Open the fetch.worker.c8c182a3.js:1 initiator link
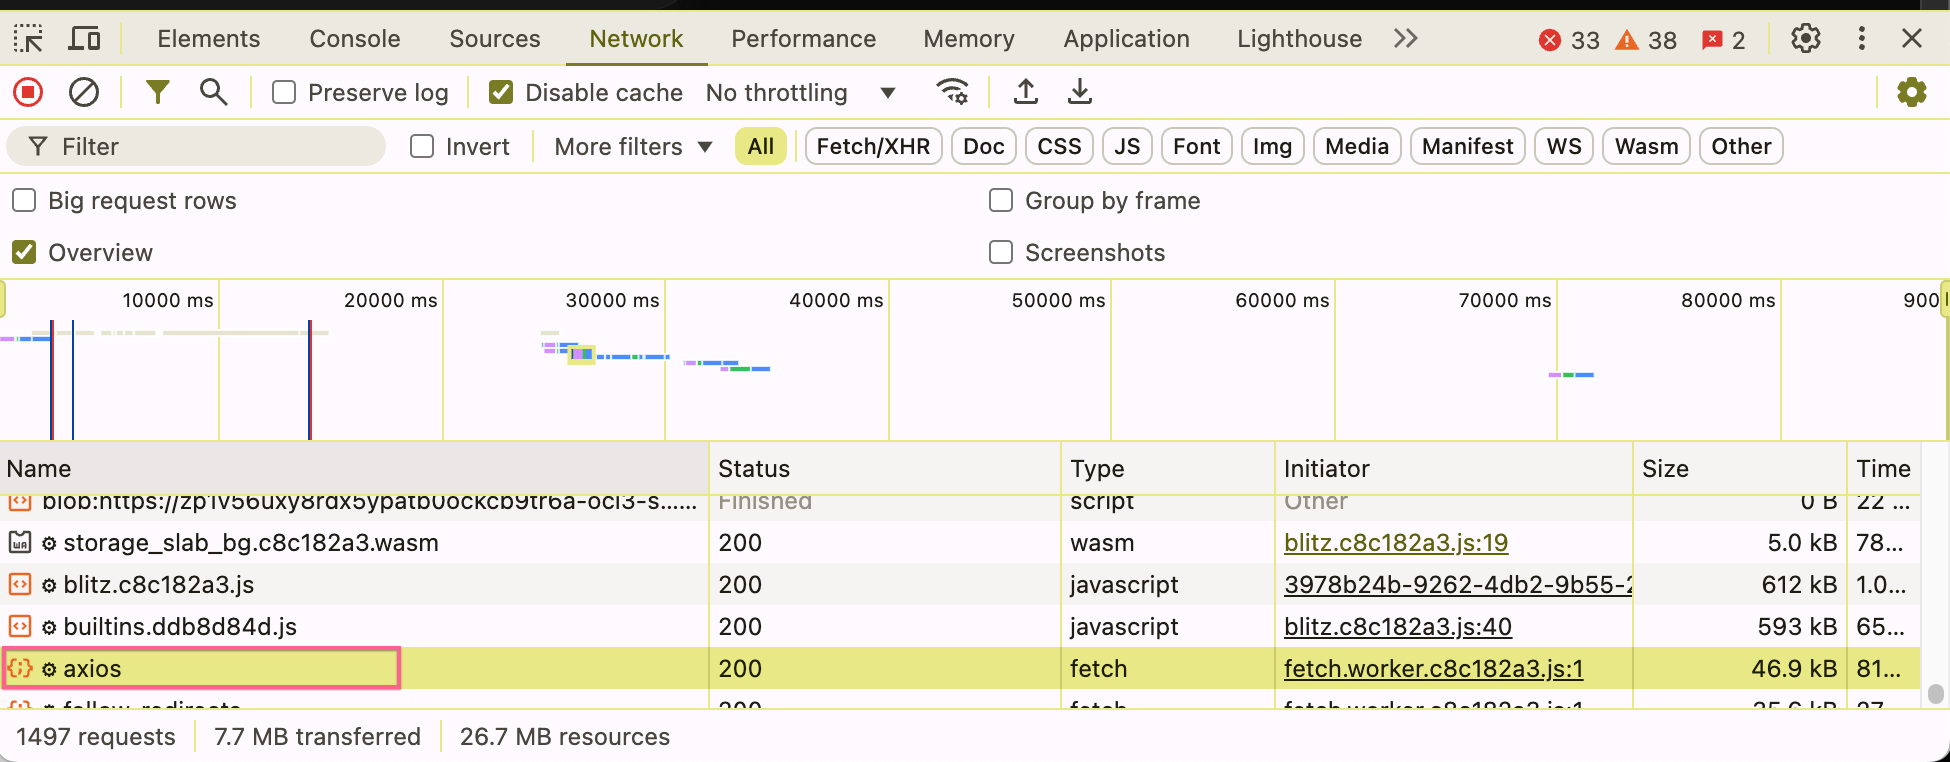The width and height of the screenshot is (1950, 762). [x=1433, y=669]
